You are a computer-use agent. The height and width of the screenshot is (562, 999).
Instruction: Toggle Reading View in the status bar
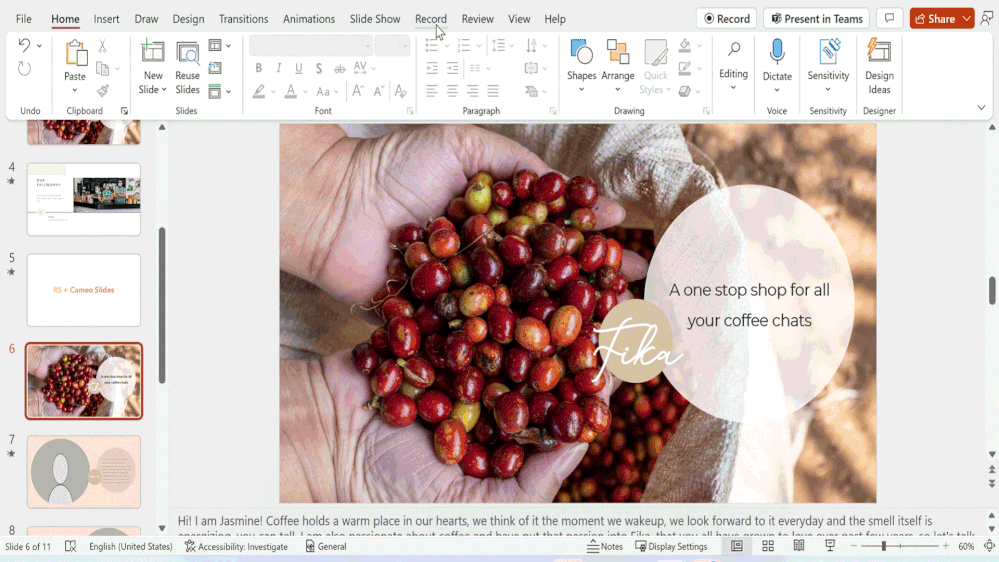pyautogui.click(x=799, y=547)
